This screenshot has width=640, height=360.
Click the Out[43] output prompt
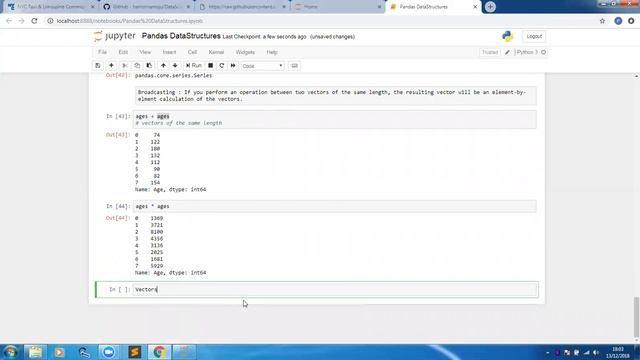click(118, 135)
